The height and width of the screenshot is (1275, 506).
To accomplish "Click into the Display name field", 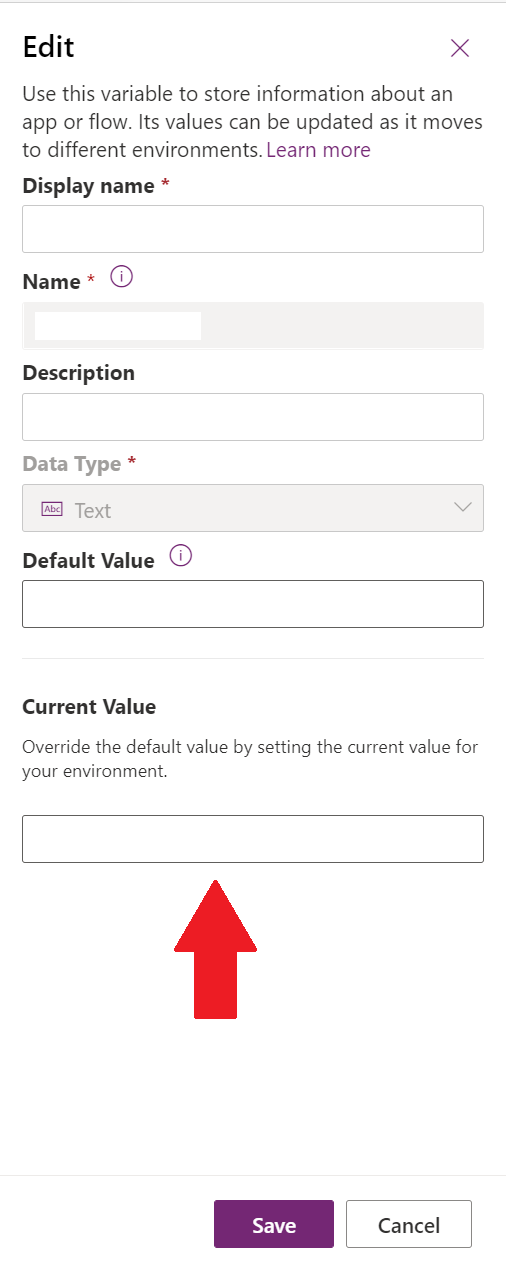I will coord(253,229).
